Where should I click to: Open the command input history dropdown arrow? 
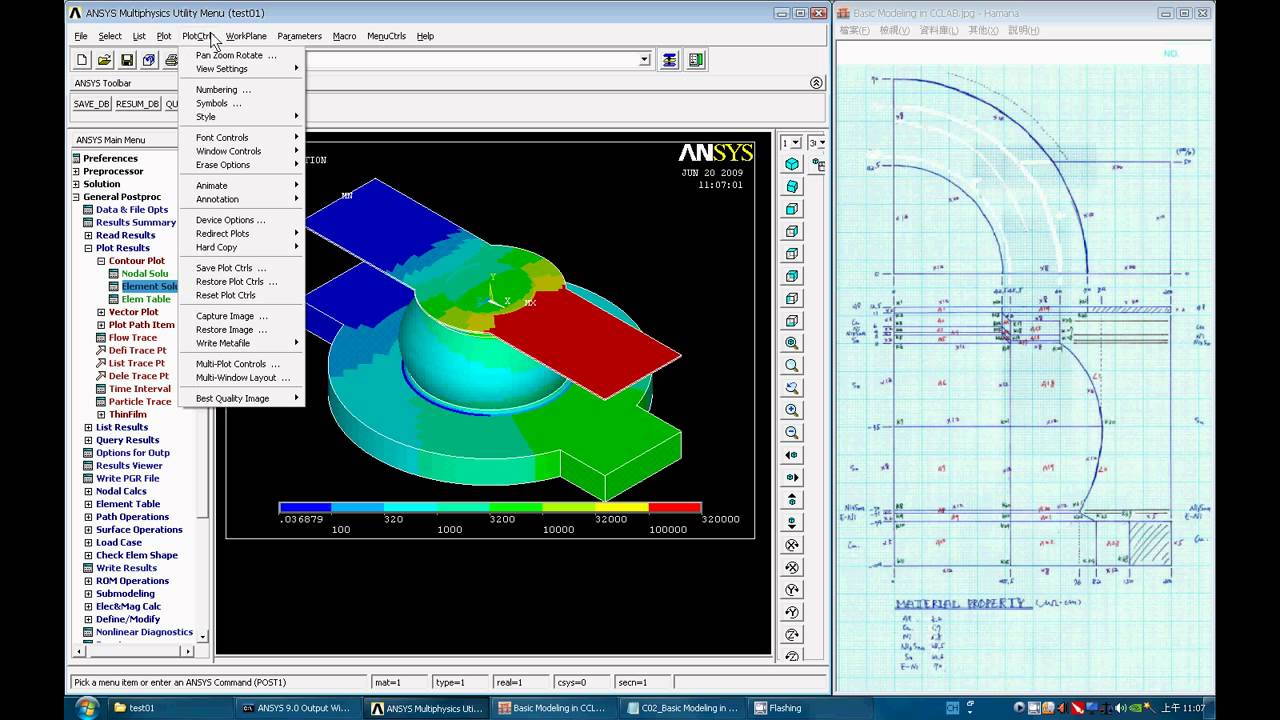tap(645, 60)
